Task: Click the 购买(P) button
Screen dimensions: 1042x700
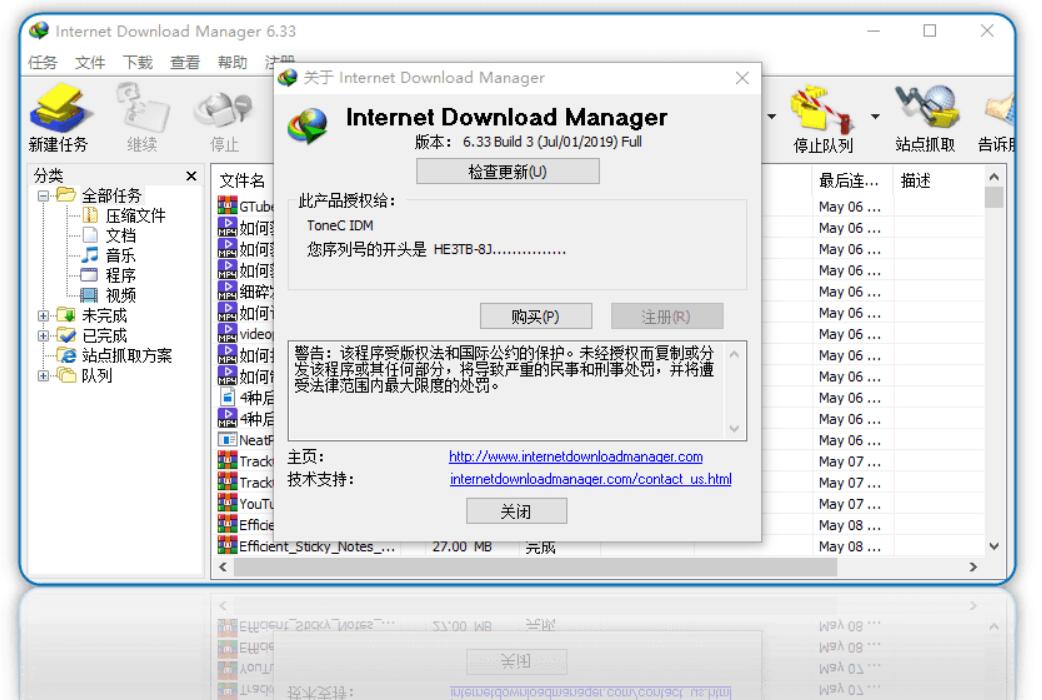Action: [x=536, y=316]
